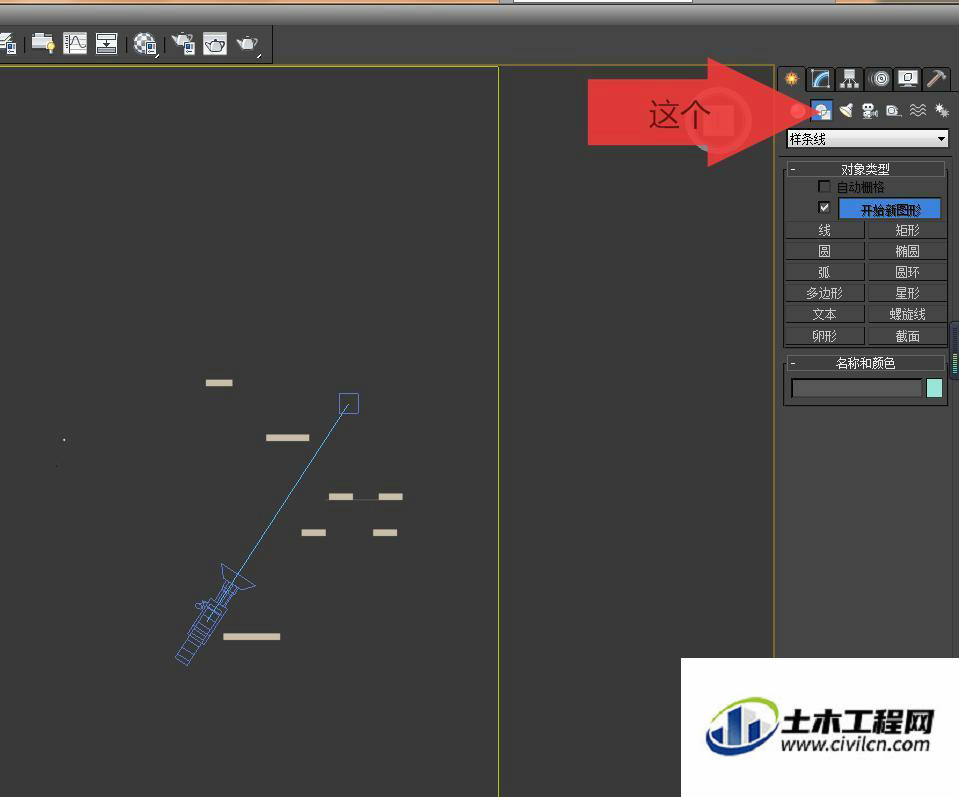Open the cyan object color swatch
Image resolution: width=959 pixels, height=797 pixels.
(934, 388)
